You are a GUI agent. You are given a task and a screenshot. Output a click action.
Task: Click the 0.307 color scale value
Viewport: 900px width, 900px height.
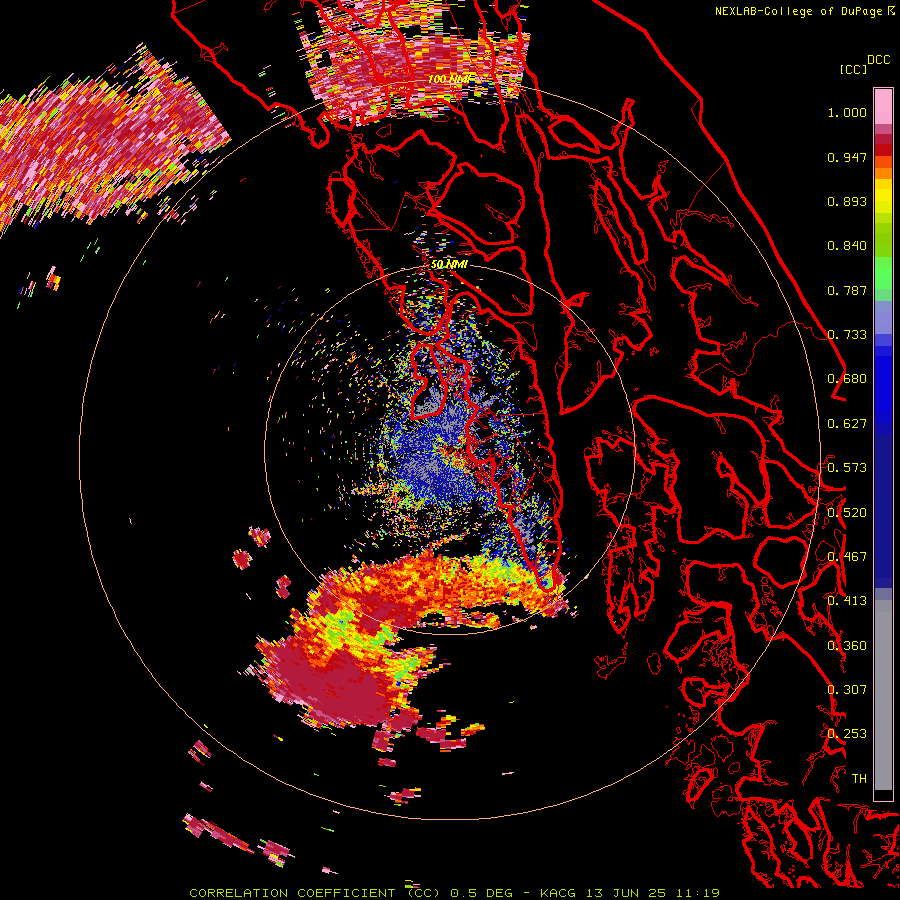click(x=847, y=690)
